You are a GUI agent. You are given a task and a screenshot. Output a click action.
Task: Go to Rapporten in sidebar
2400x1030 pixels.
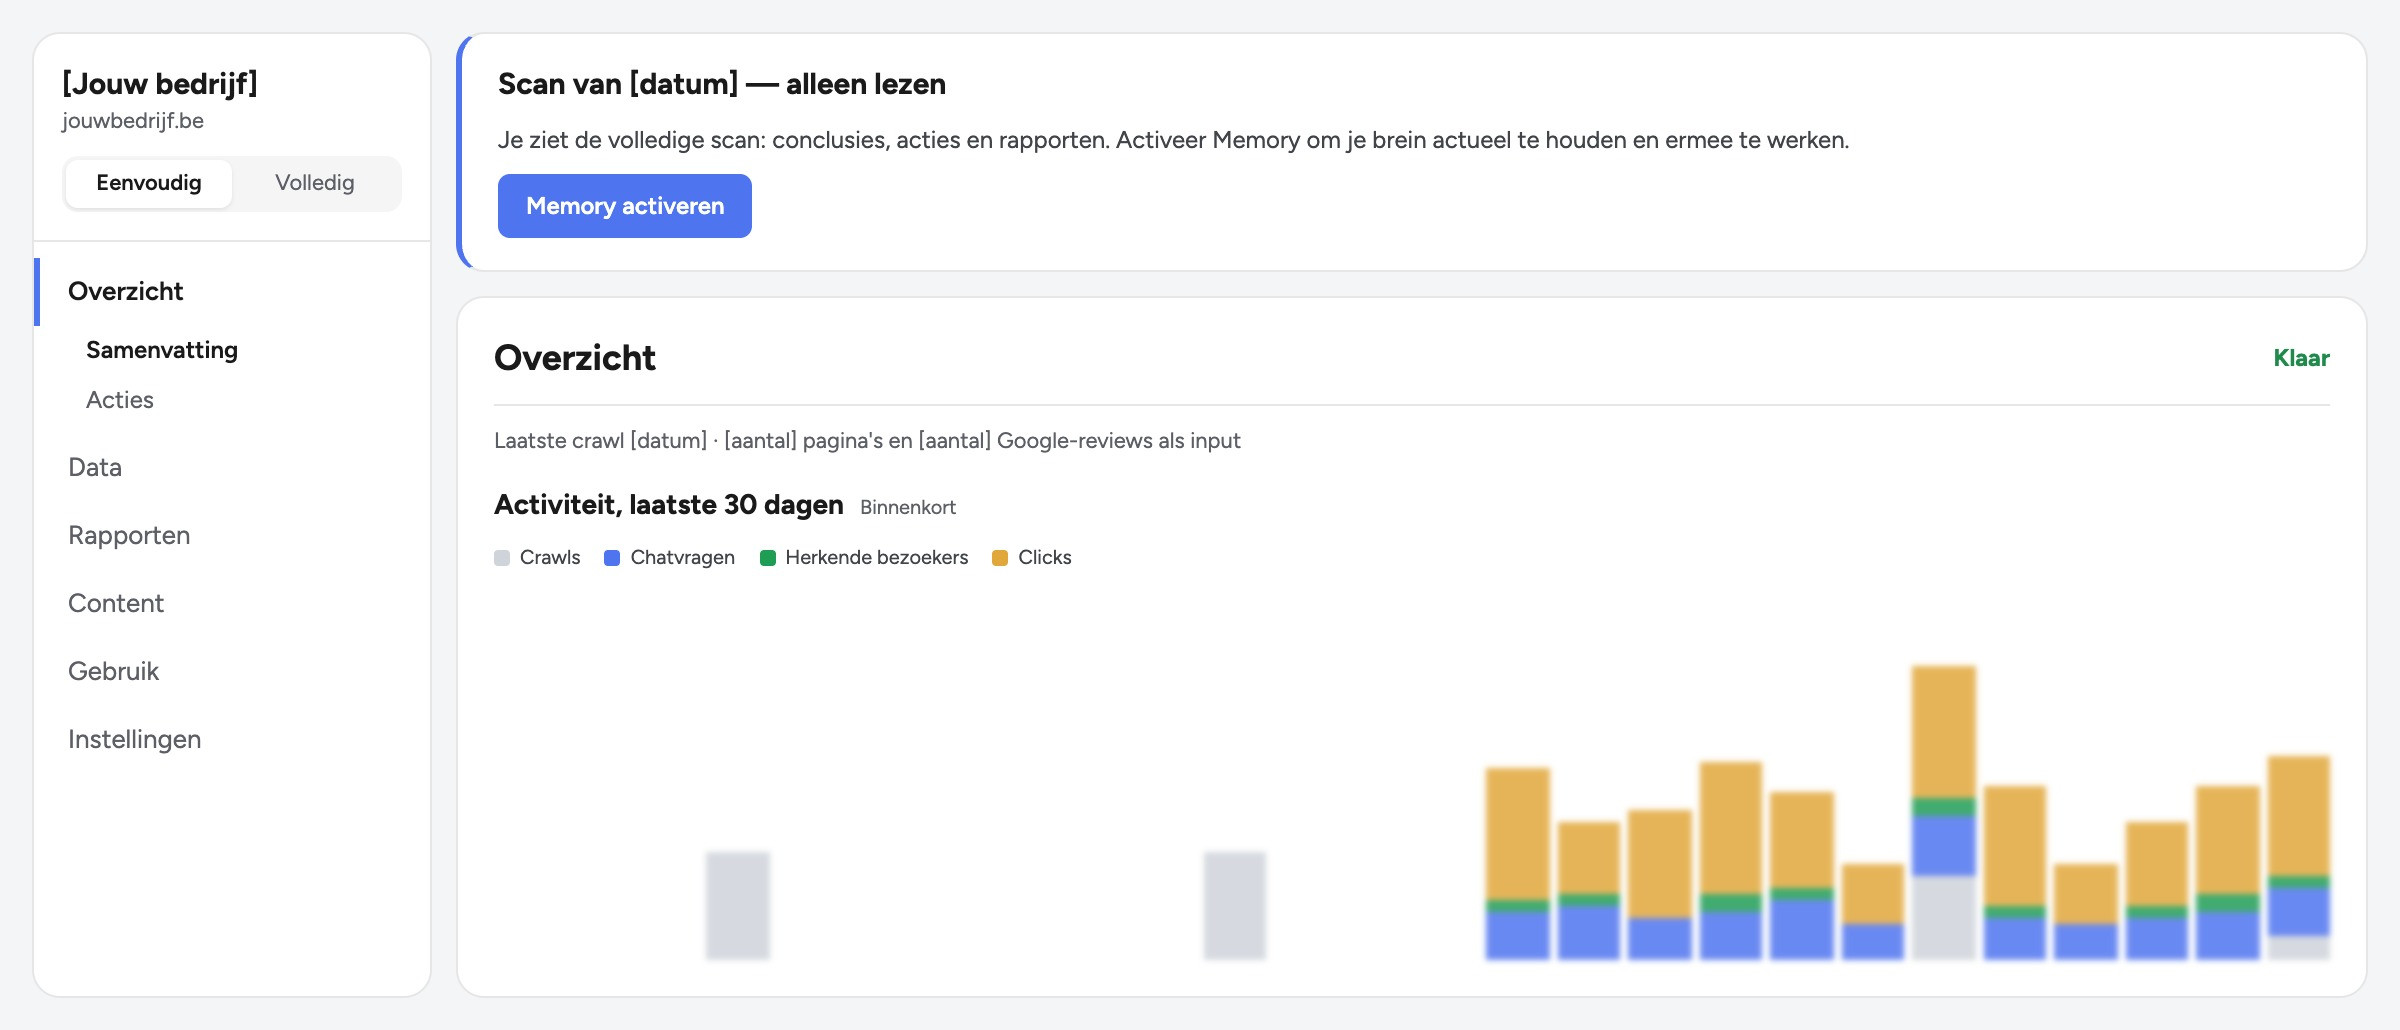(129, 535)
